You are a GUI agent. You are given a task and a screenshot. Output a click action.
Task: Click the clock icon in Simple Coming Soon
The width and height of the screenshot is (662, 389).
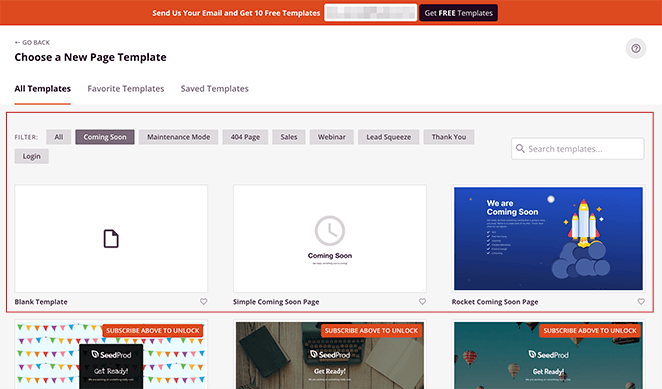click(330, 231)
